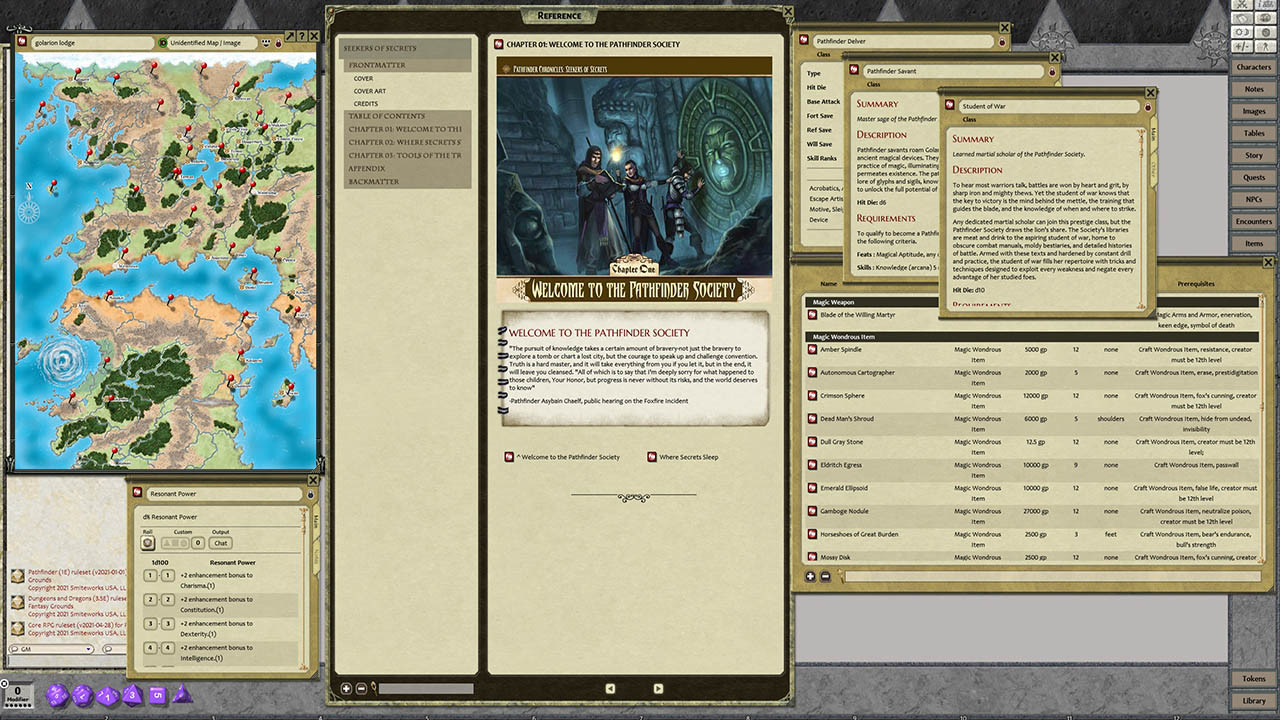Lock the Resonant Power window with its padlock
This screenshot has height=720, width=1280.
311,494
